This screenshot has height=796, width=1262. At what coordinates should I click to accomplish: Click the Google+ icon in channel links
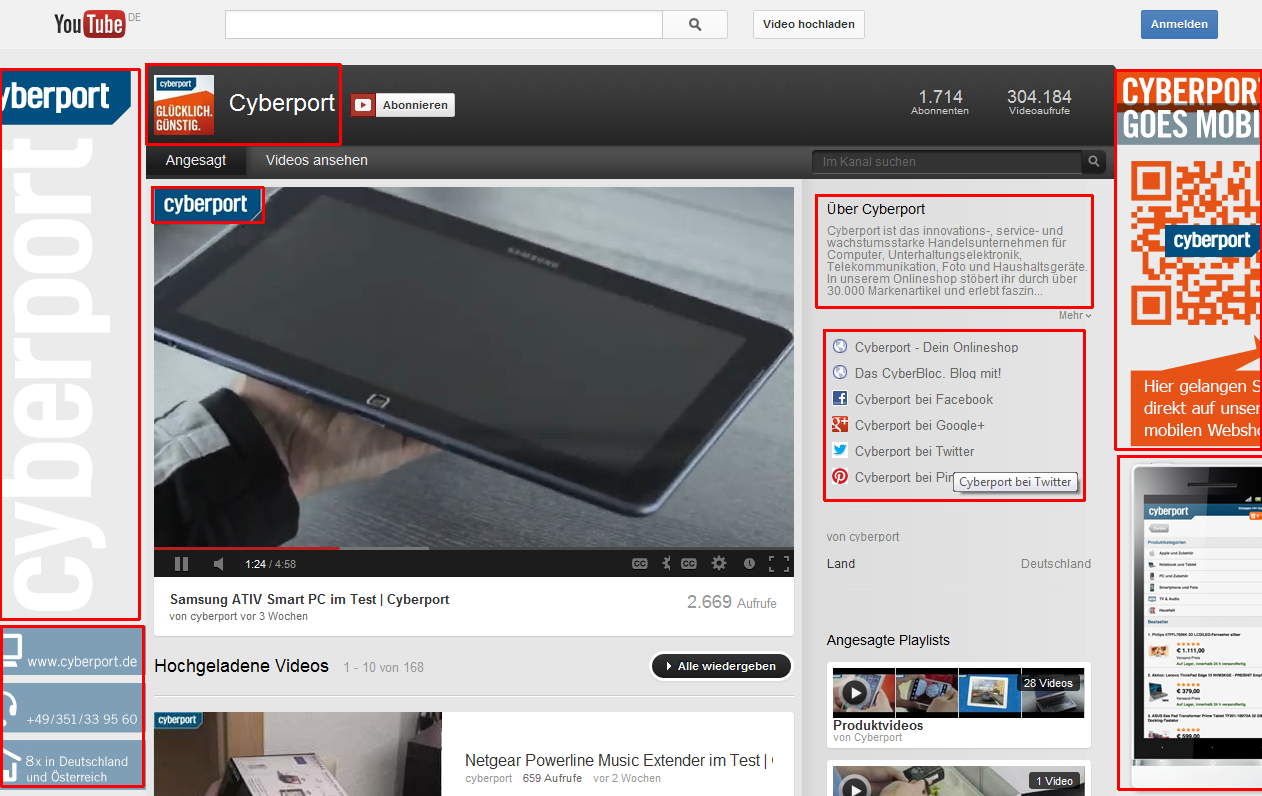click(840, 424)
